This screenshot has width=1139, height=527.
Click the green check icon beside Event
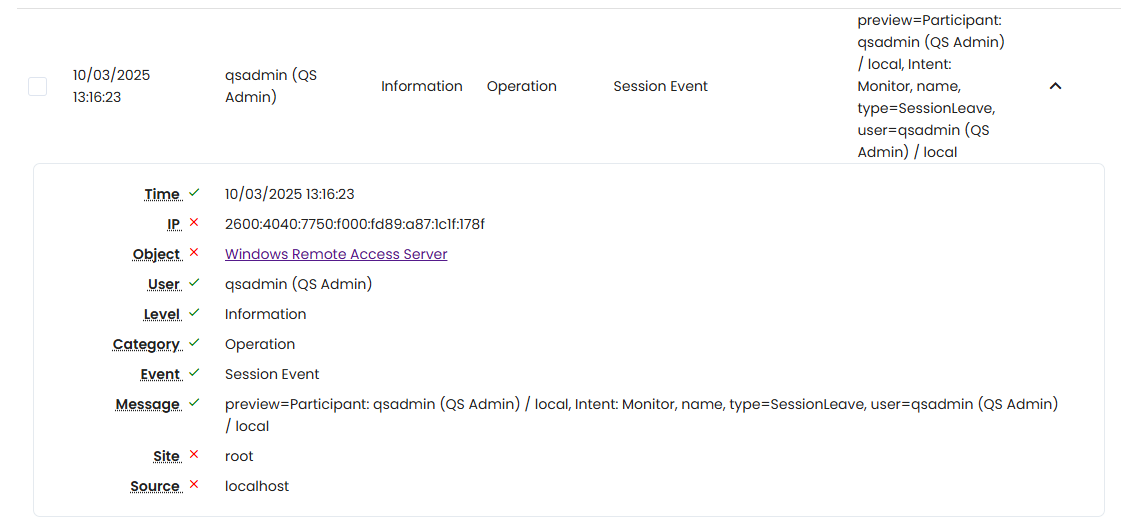pos(194,373)
